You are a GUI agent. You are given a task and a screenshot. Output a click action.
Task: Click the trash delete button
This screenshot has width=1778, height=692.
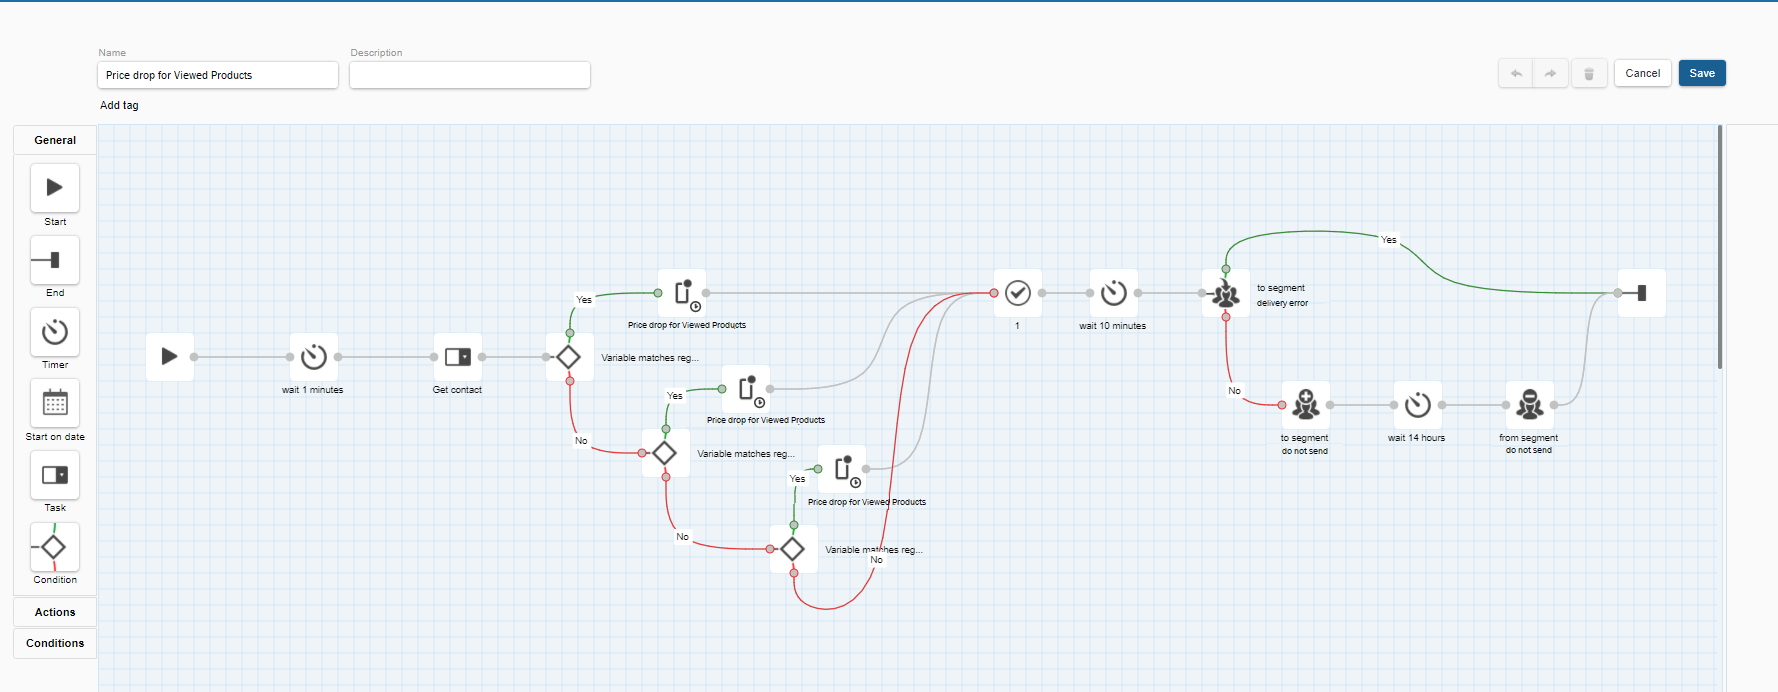1589,74
